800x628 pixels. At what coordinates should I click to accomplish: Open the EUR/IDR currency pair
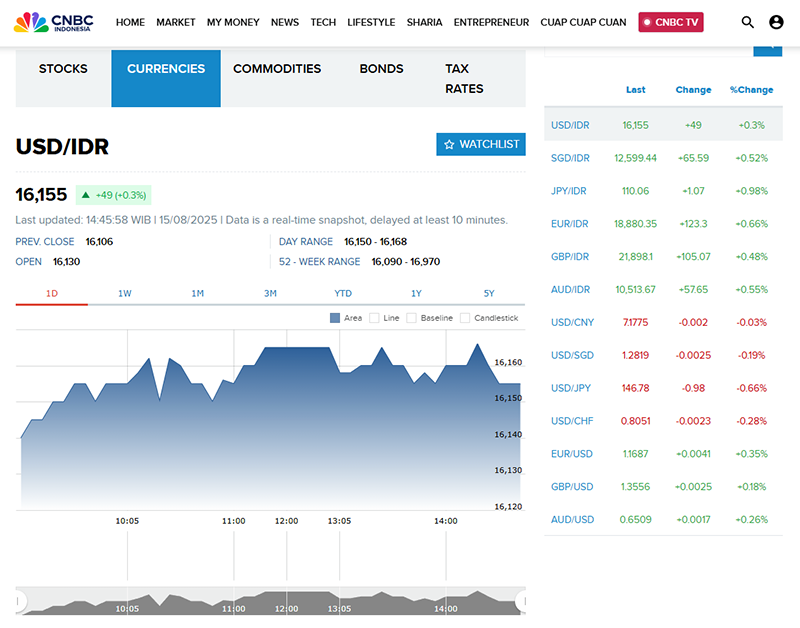click(570, 223)
